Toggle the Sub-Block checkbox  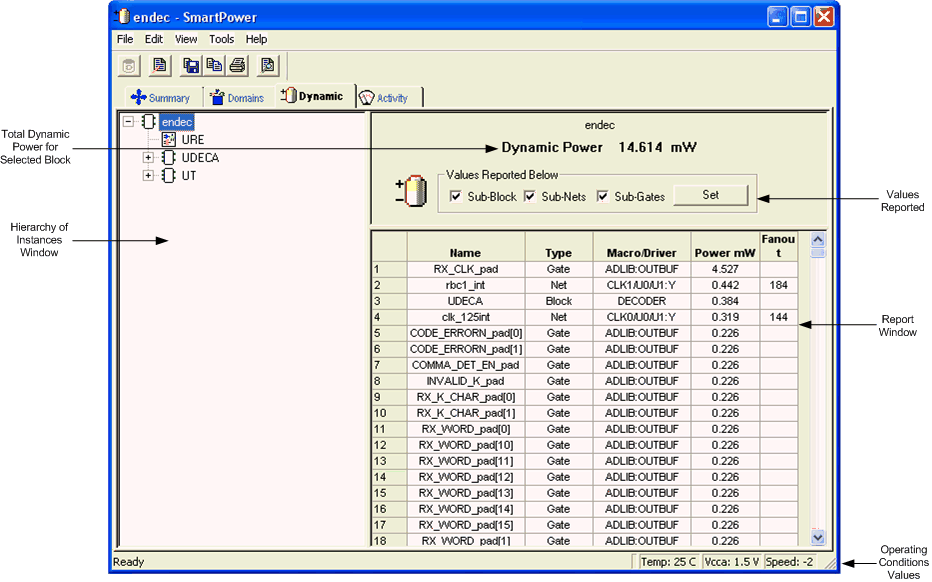[456, 197]
